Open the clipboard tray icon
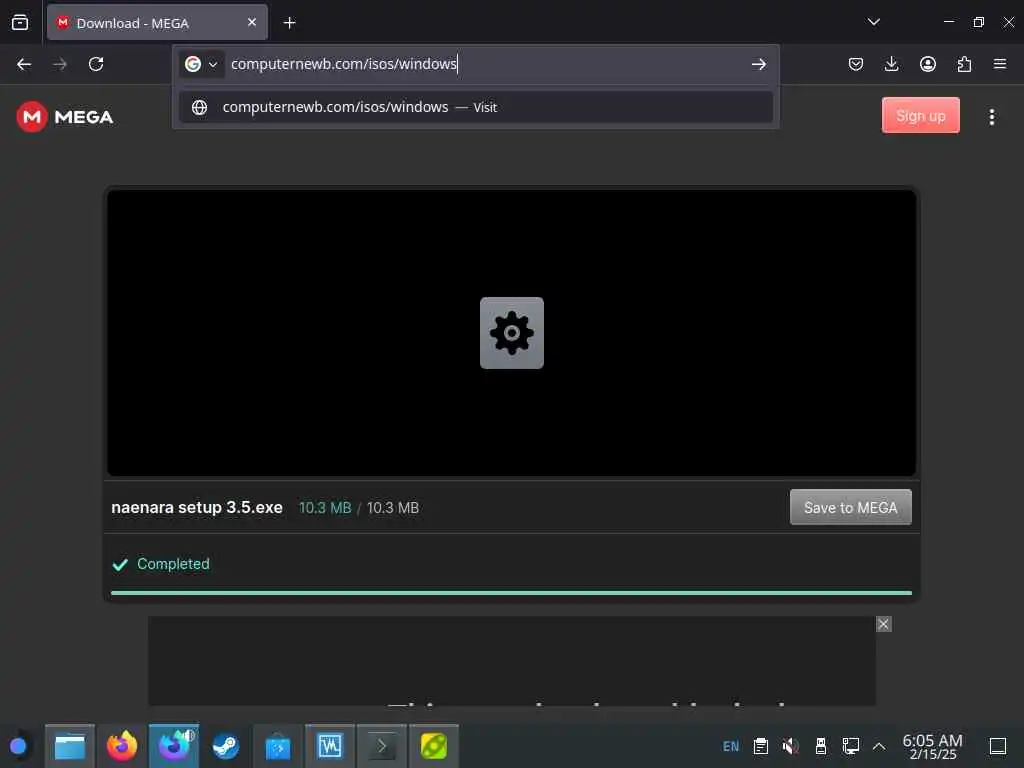 [x=761, y=746]
